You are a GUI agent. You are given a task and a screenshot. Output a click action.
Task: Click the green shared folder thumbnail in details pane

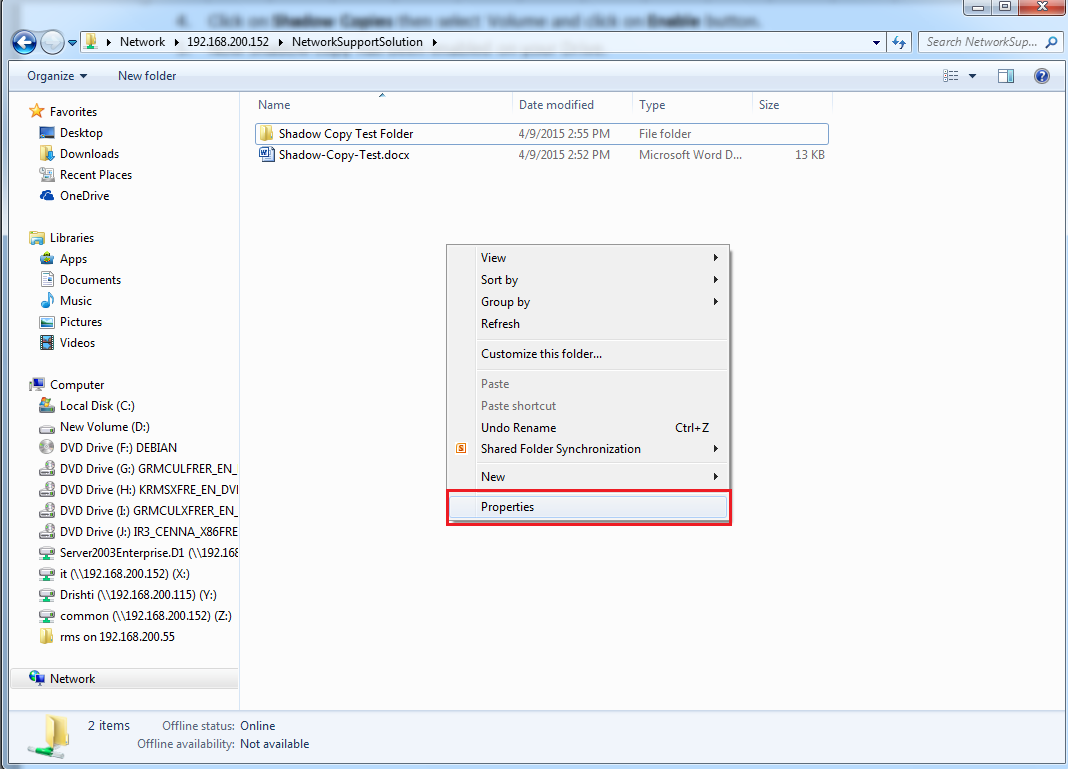(x=48, y=736)
